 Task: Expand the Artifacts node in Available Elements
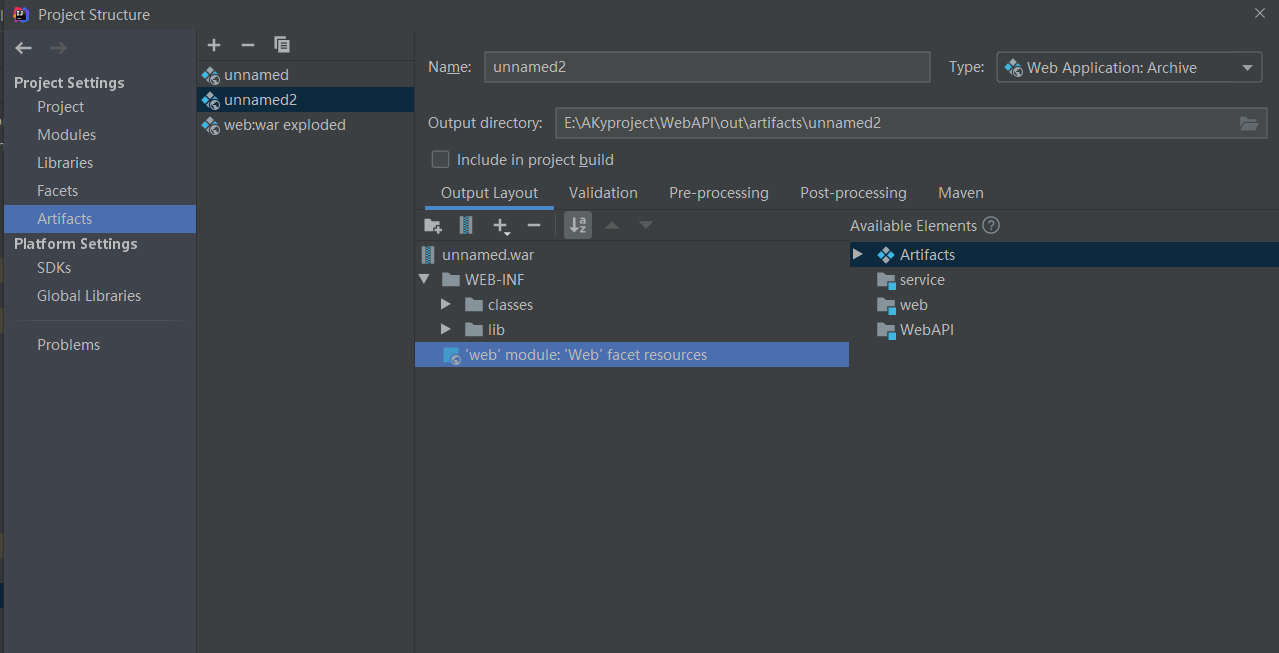pos(857,255)
